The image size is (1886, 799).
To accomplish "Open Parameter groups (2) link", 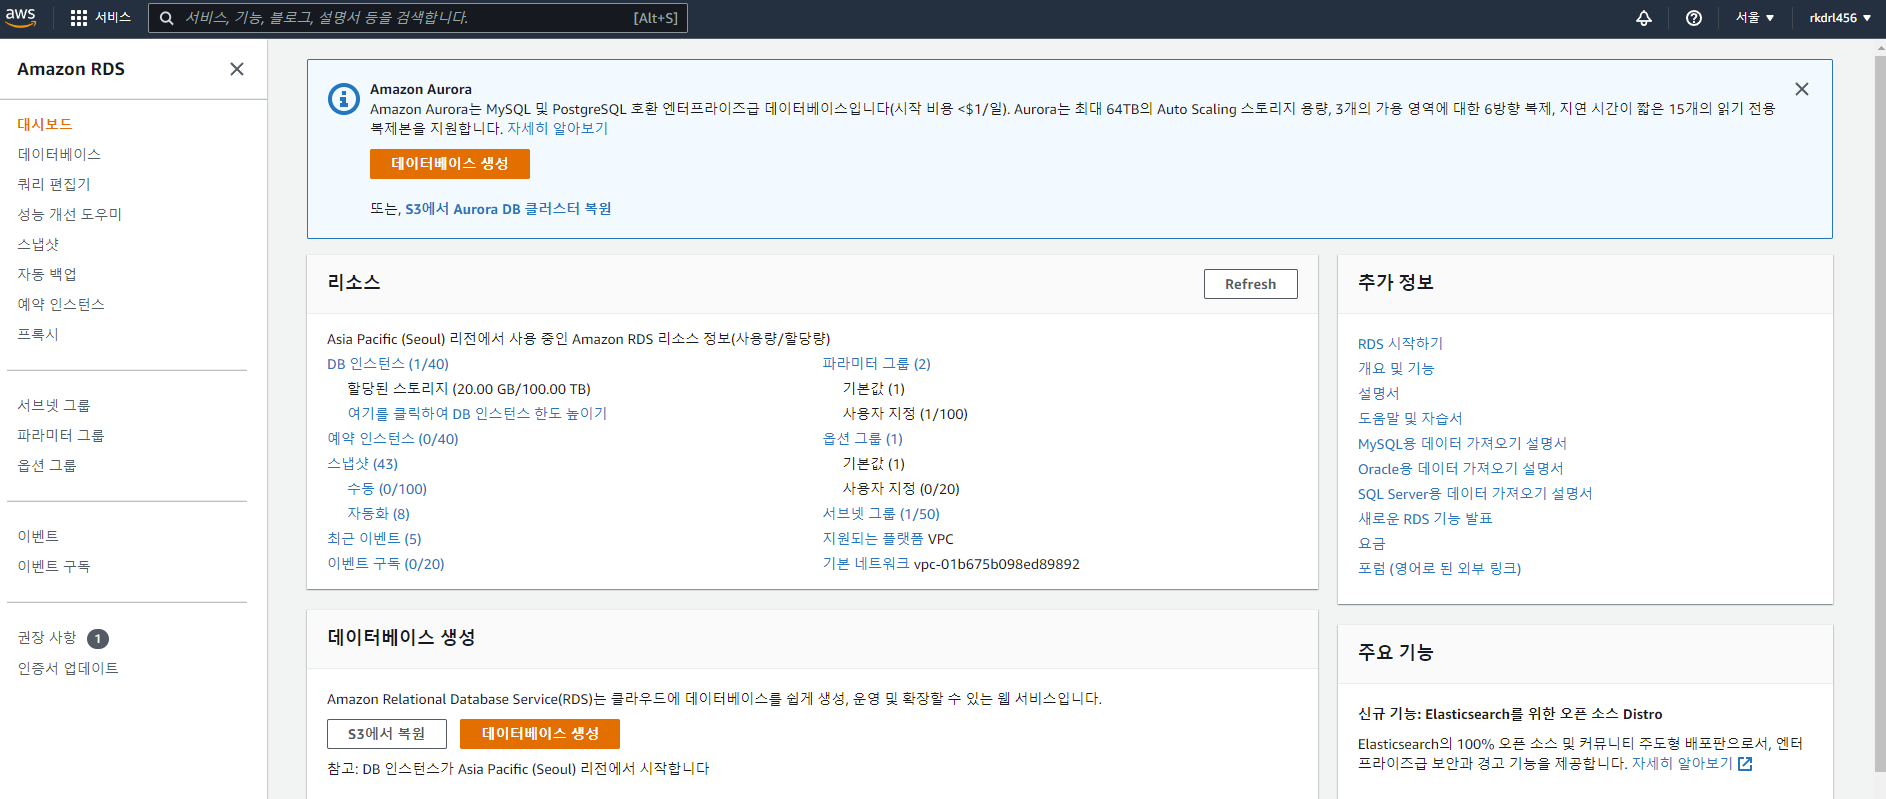I will 877,364.
